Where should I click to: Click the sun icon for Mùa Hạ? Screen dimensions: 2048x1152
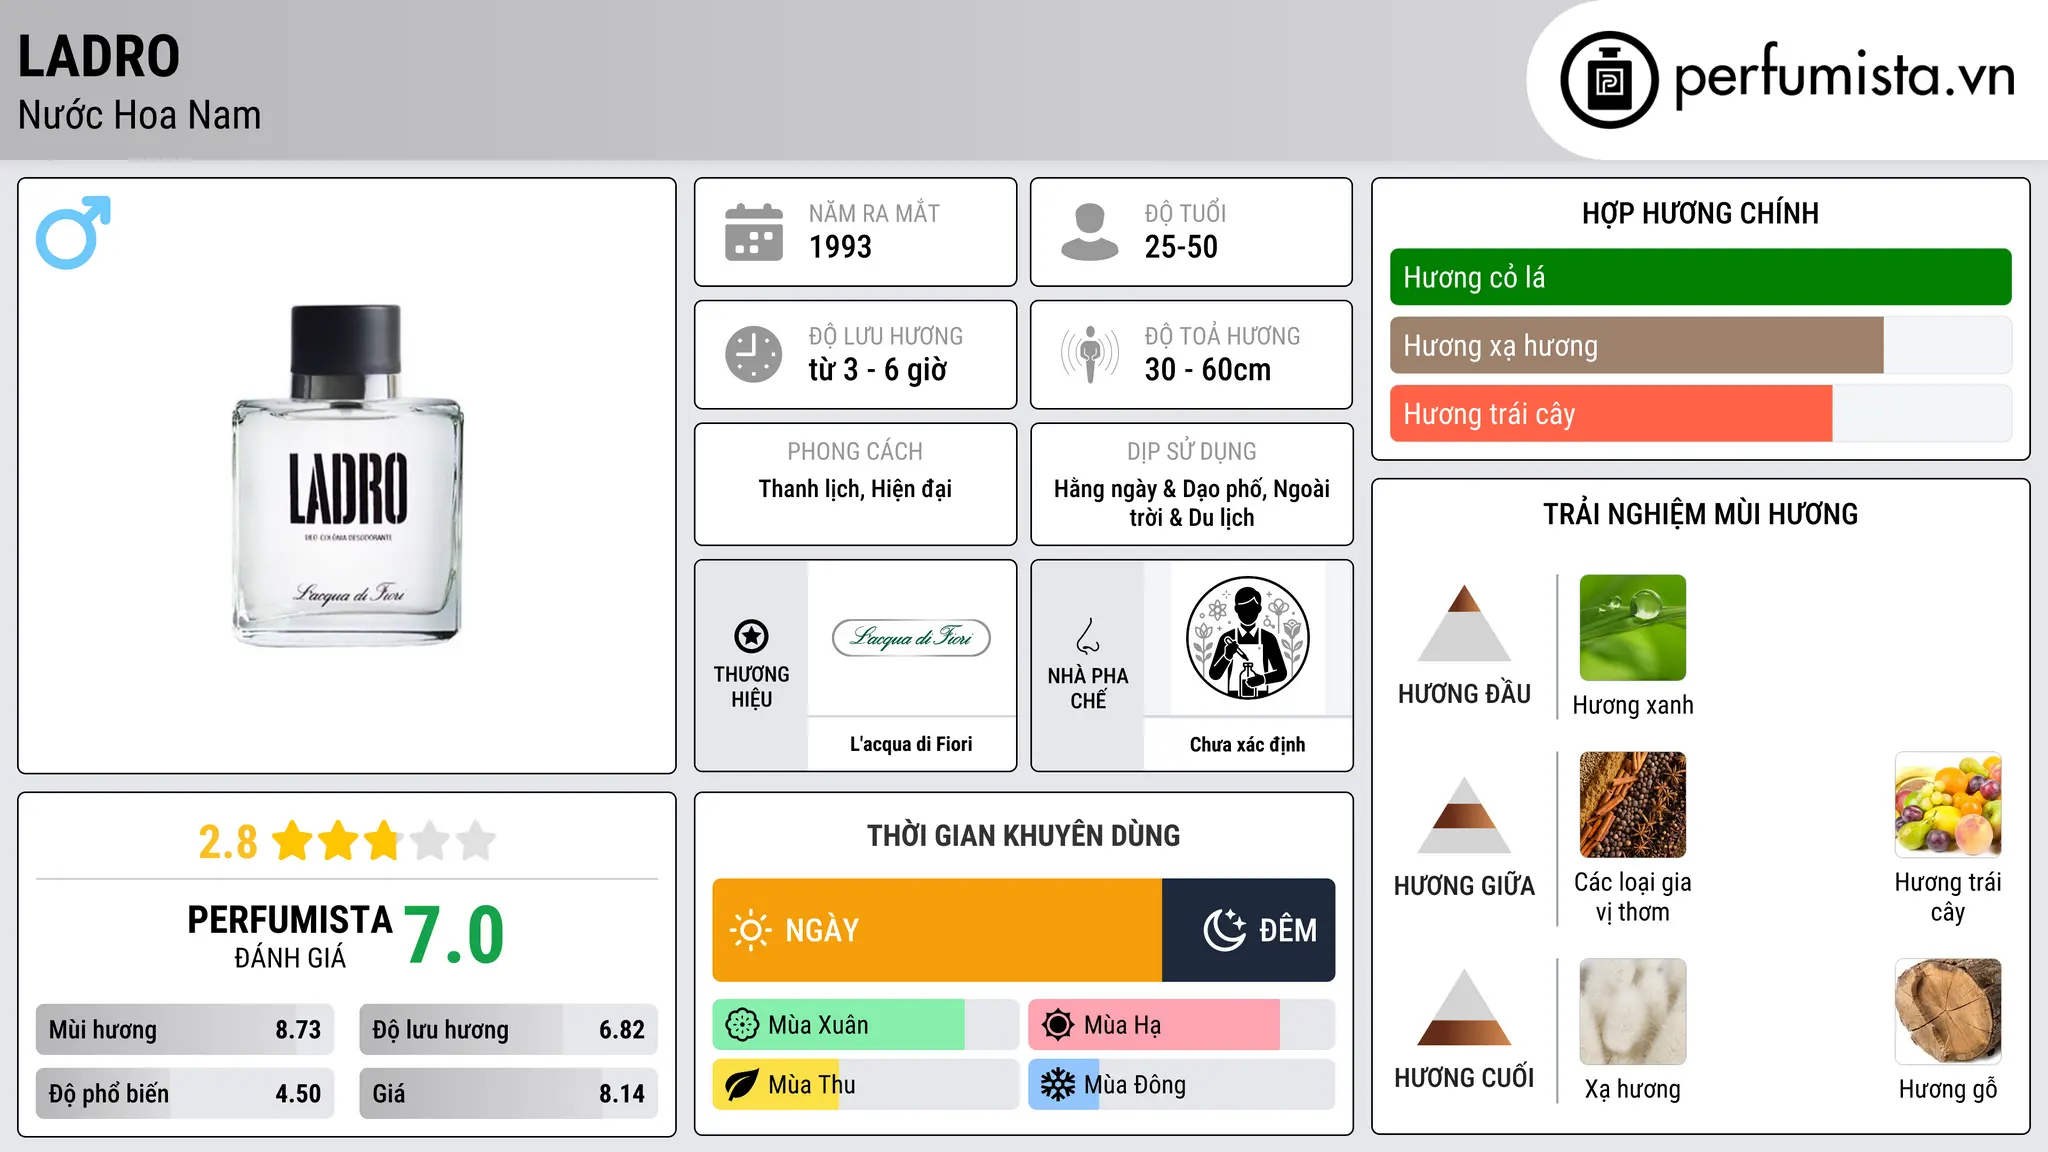point(1057,1025)
